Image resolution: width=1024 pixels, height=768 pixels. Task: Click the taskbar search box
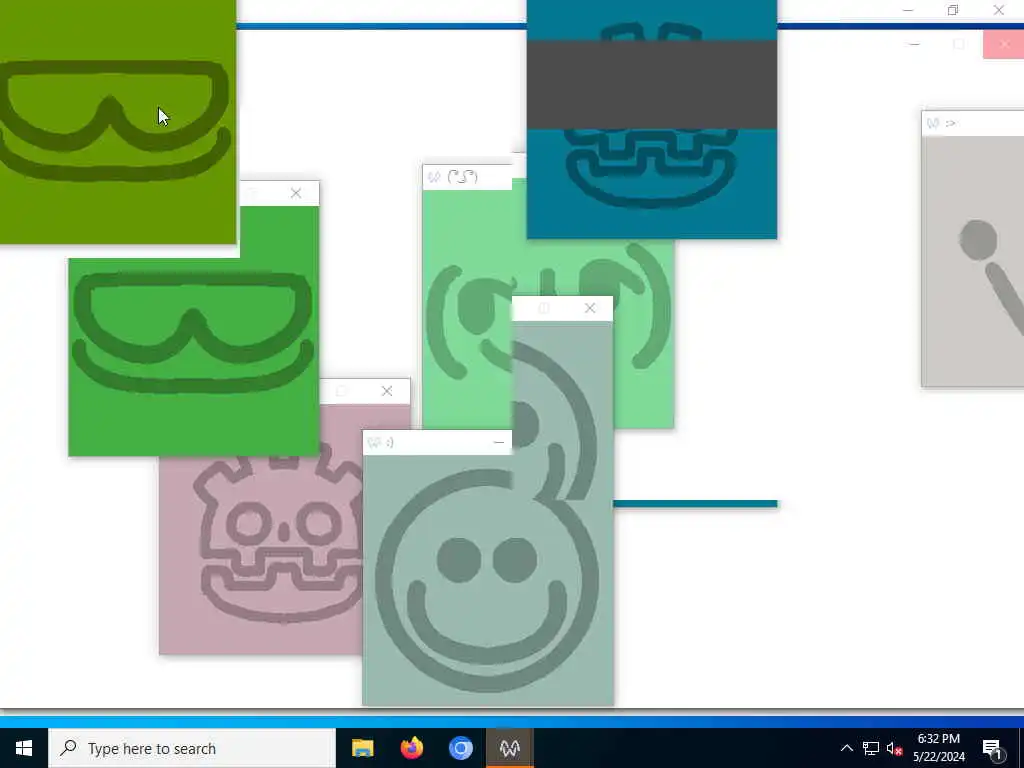[x=192, y=748]
